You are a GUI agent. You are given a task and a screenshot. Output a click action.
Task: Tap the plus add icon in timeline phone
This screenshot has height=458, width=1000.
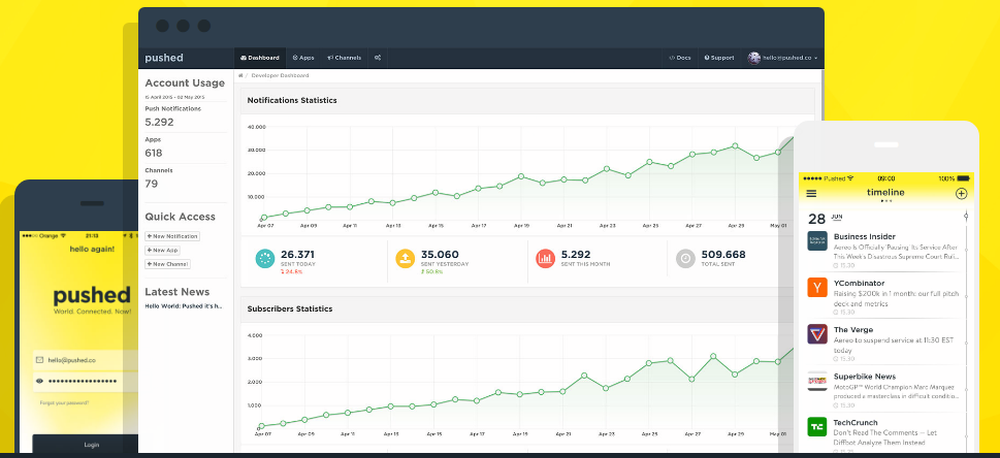tap(961, 193)
